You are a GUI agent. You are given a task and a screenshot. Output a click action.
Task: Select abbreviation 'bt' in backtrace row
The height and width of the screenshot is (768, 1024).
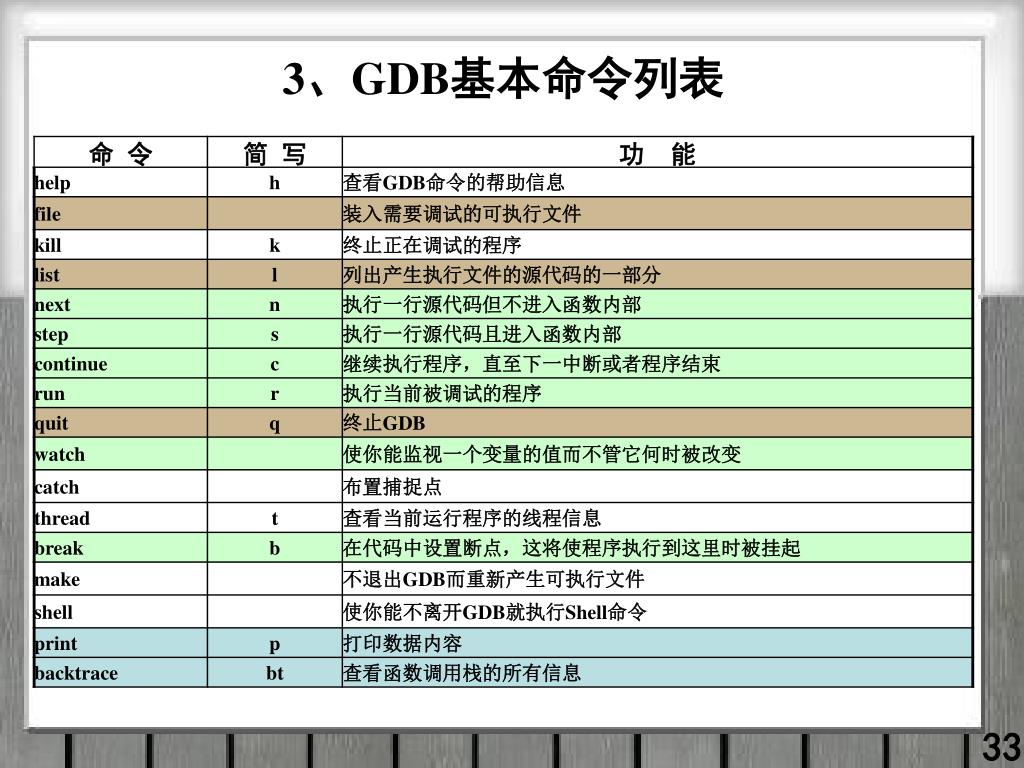pos(274,673)
